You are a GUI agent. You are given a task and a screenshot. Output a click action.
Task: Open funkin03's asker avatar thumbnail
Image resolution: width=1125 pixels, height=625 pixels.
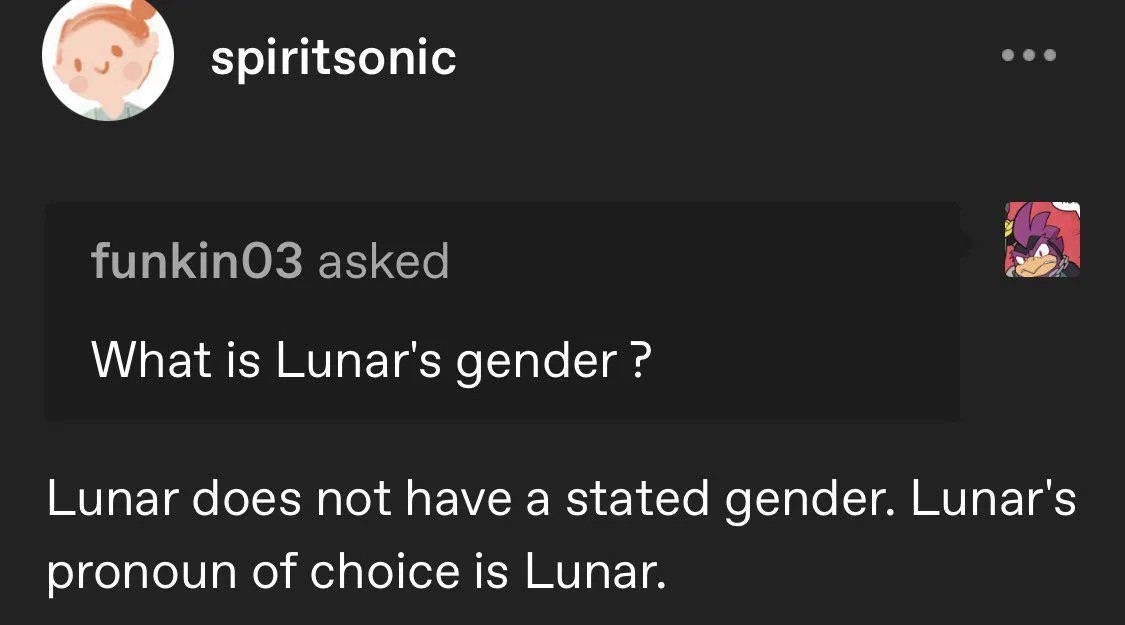(1042, 239)
